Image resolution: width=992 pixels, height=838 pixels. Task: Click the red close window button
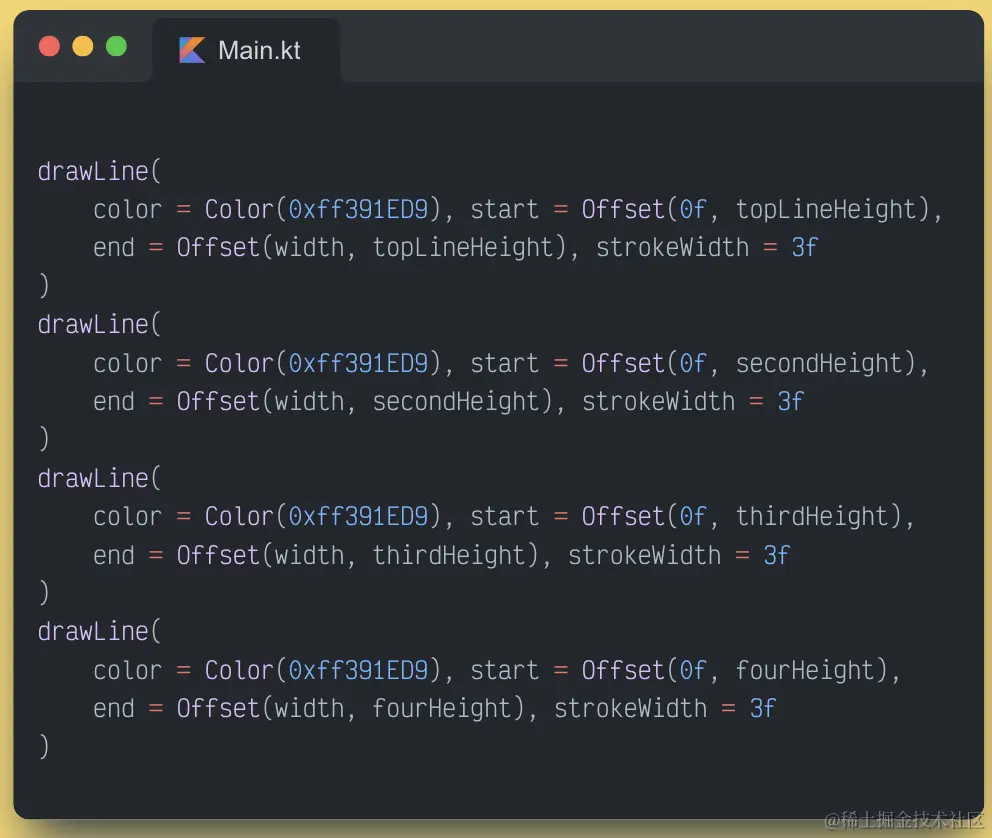click(x=49, y=46)
